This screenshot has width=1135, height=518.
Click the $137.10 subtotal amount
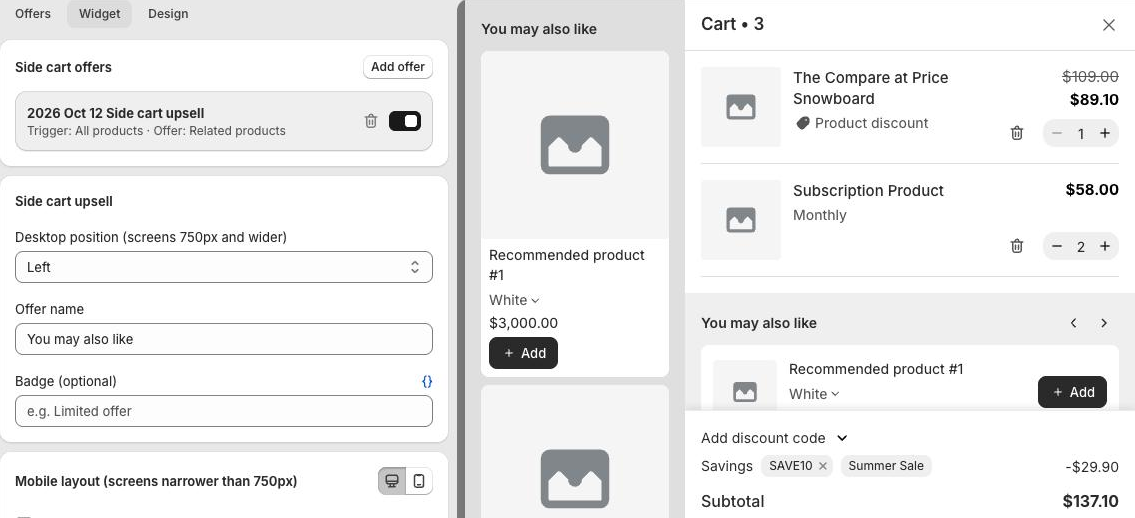(x=1091, y=501)
